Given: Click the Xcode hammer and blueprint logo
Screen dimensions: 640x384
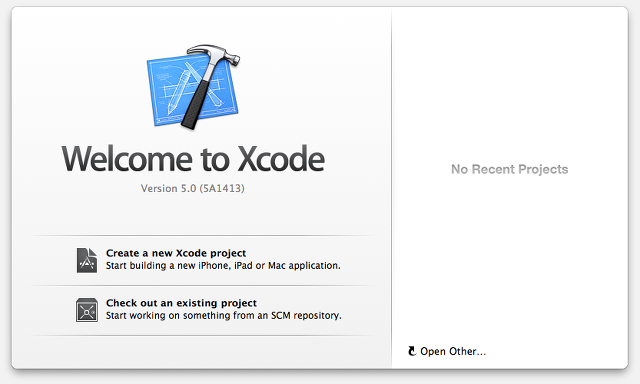Looking at the screenshot, I should coord(193,87).
